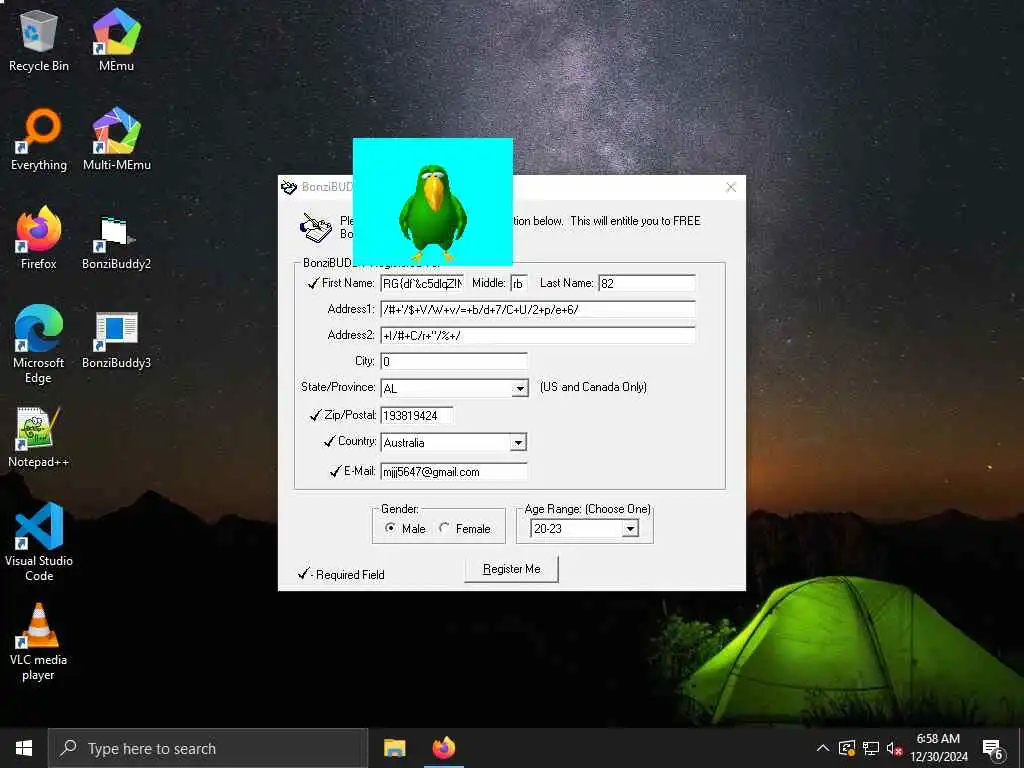Expand the State/Province dropdown
The width and height of the screenshot is (1024, 768).
coord(520,389)
